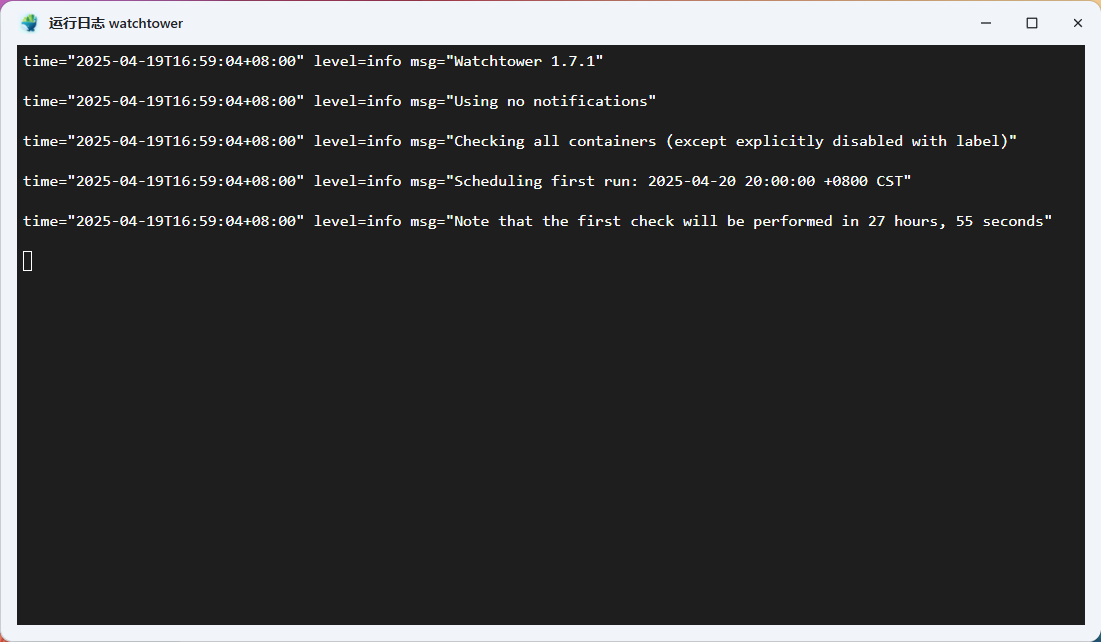Click the 运行日志 watchtower window title text
This screenshot has height=642, width=1101.
point(116,23)
